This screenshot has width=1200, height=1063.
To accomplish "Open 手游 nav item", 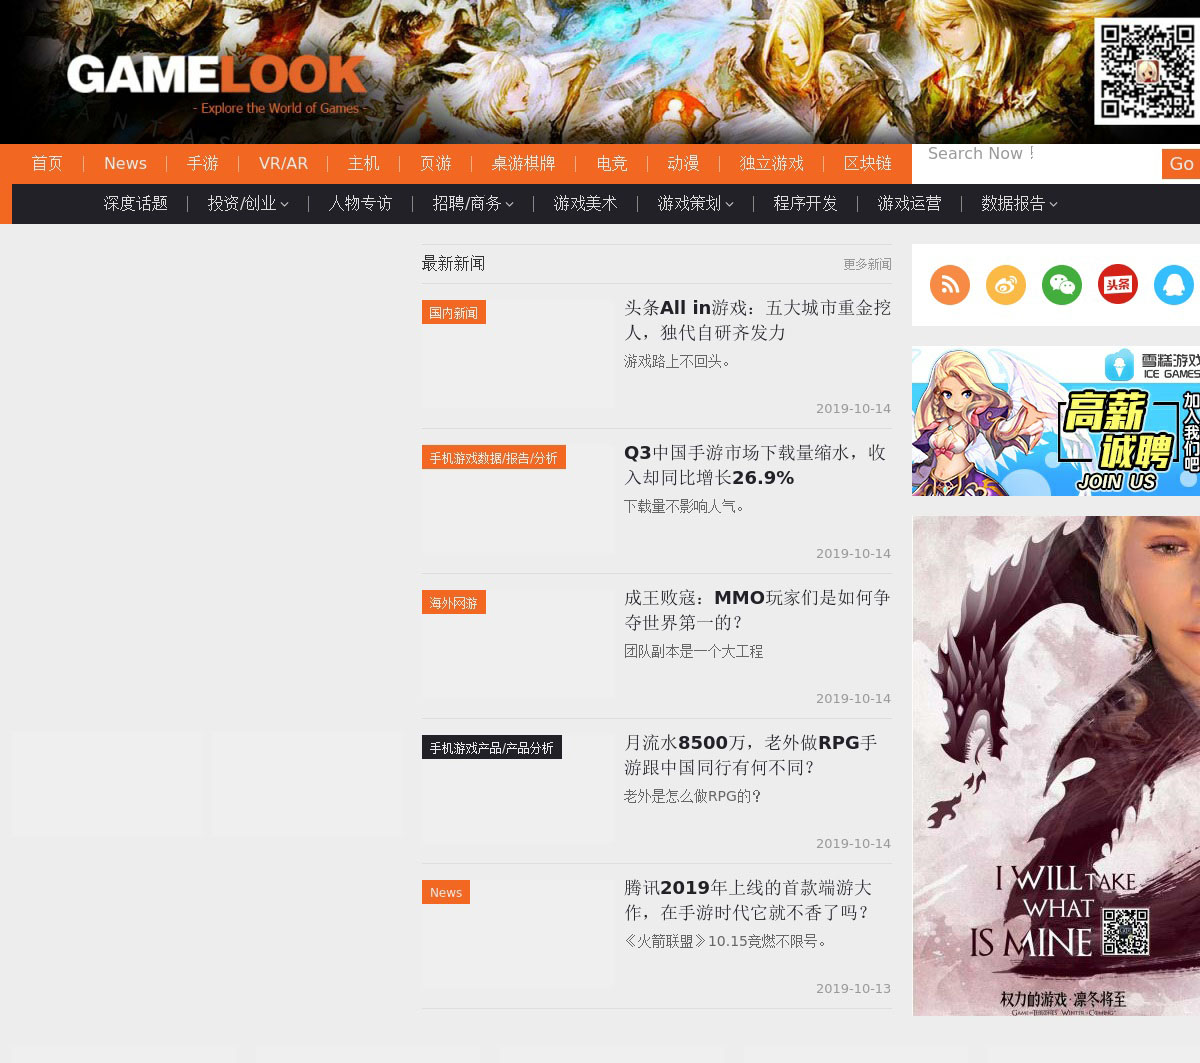I will pos(203,164).
